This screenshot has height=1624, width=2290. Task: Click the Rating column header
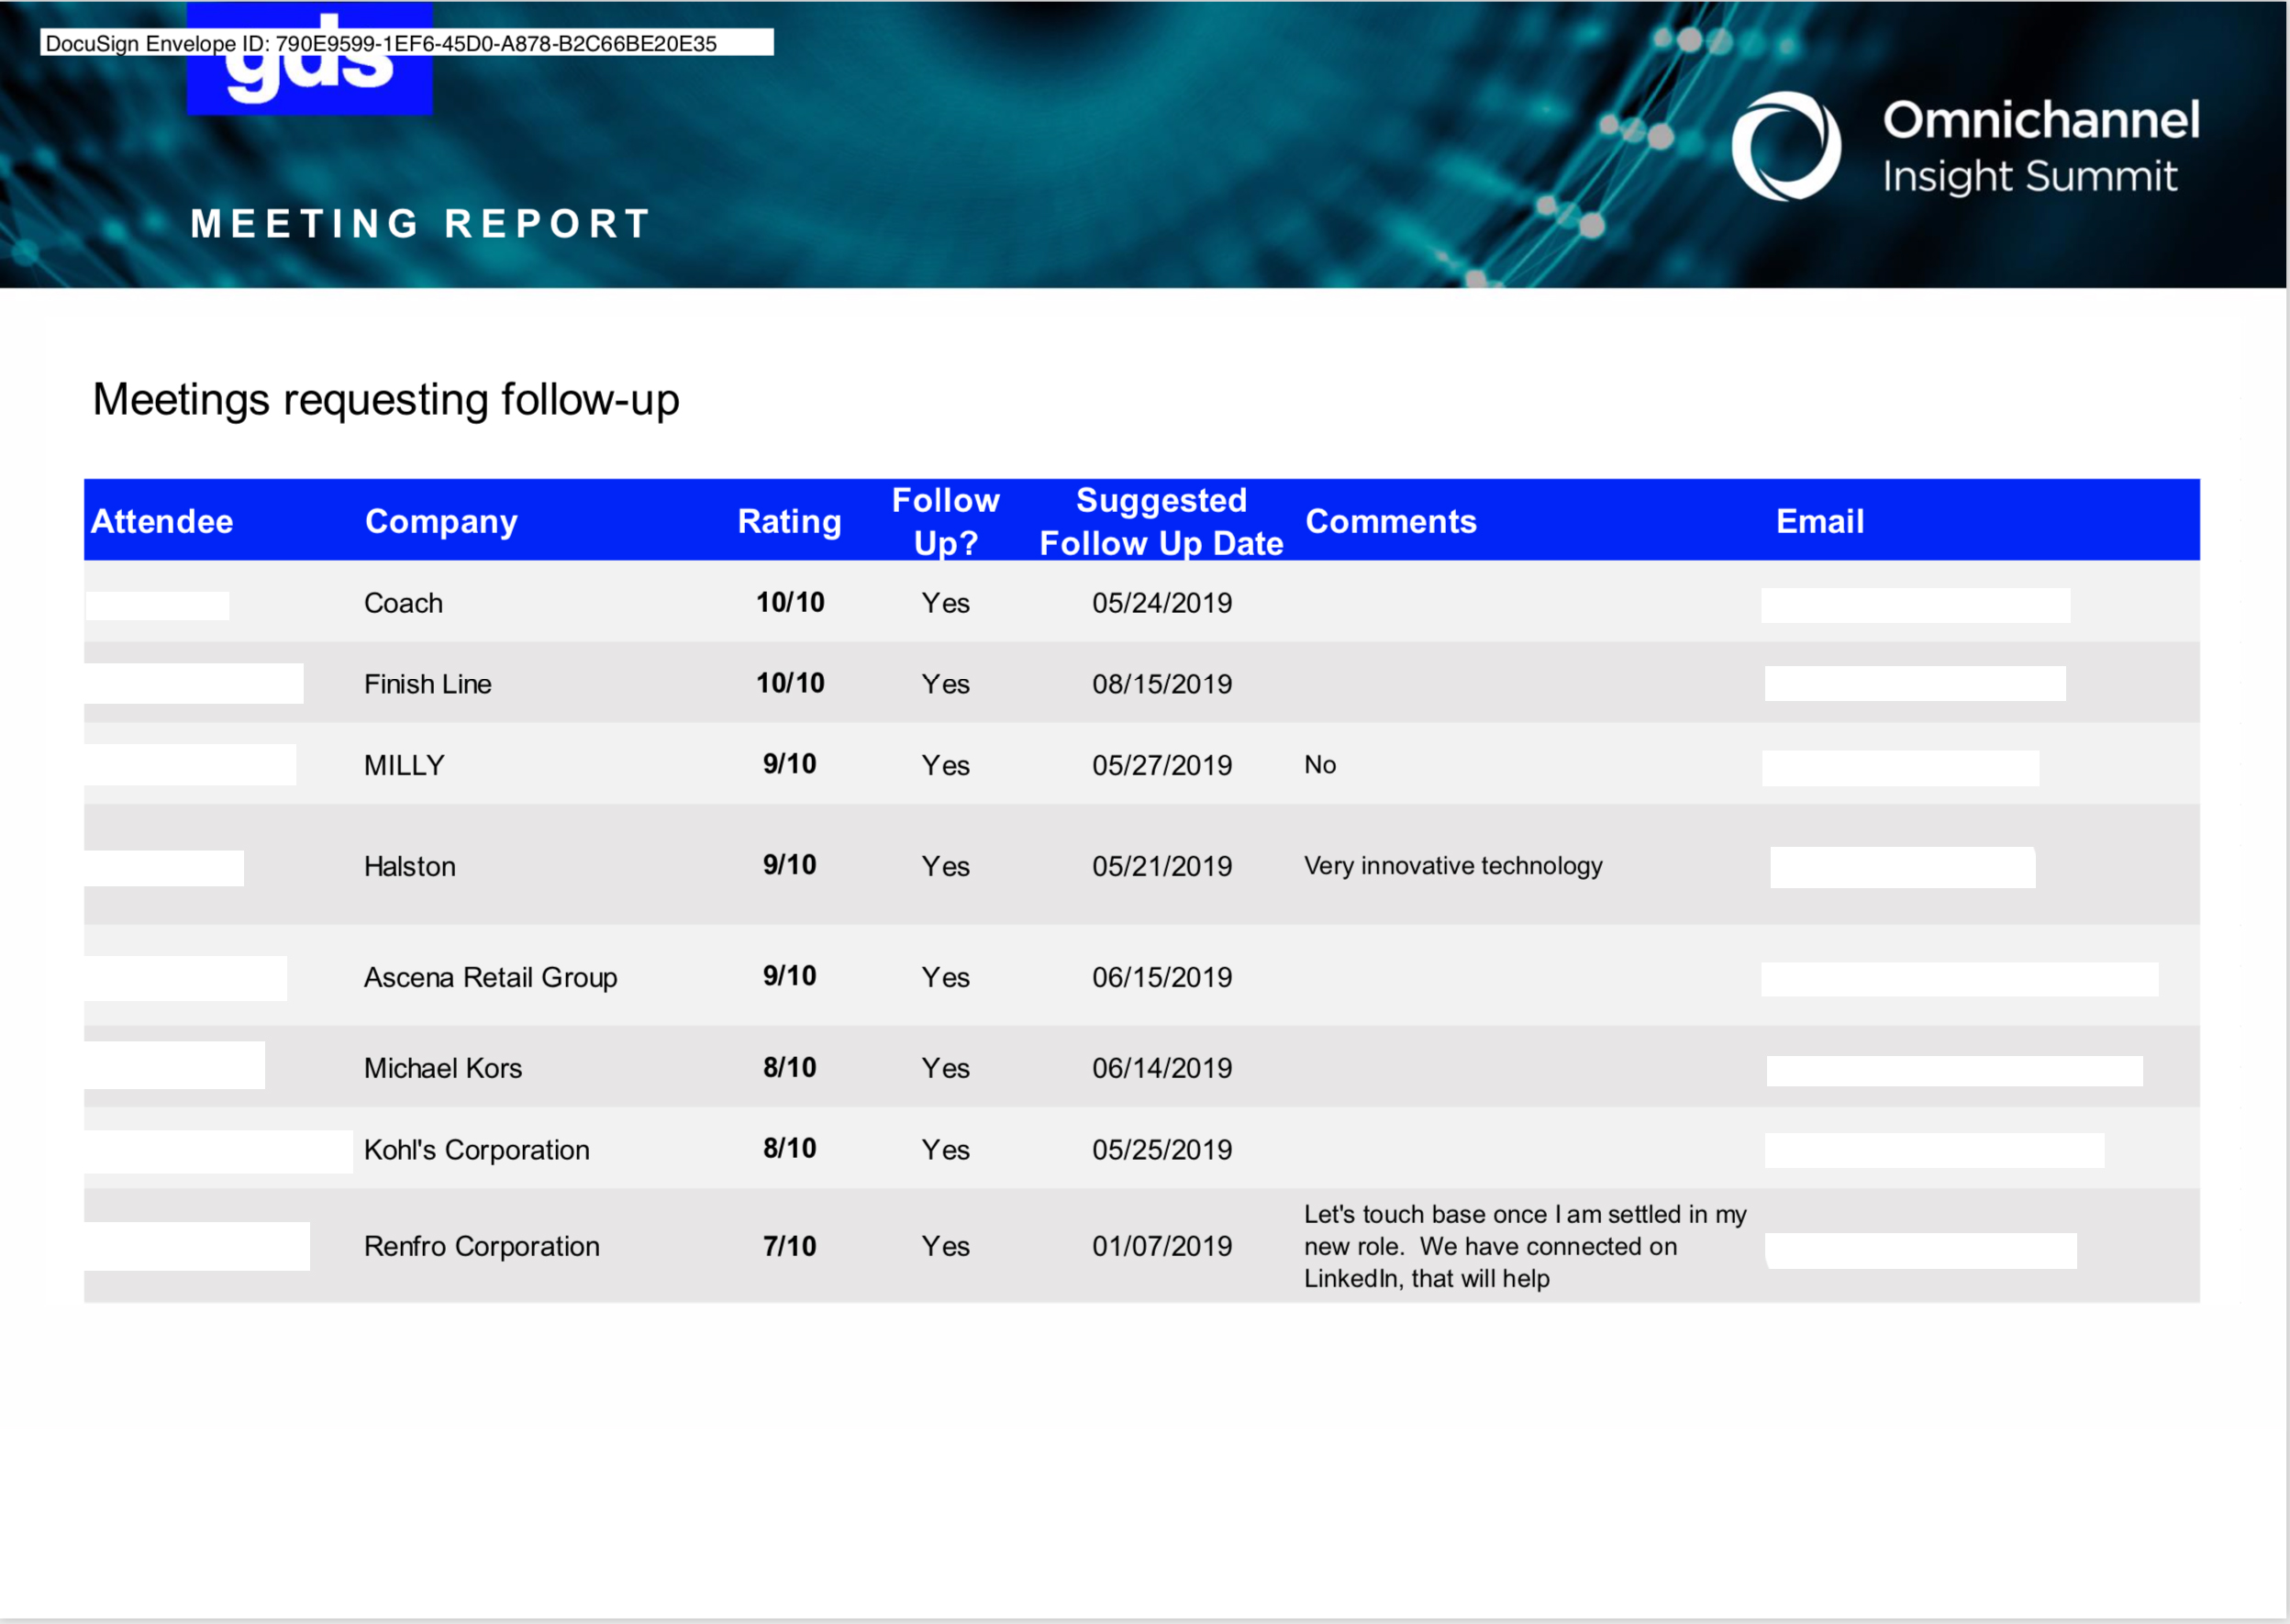click(789, 521)
